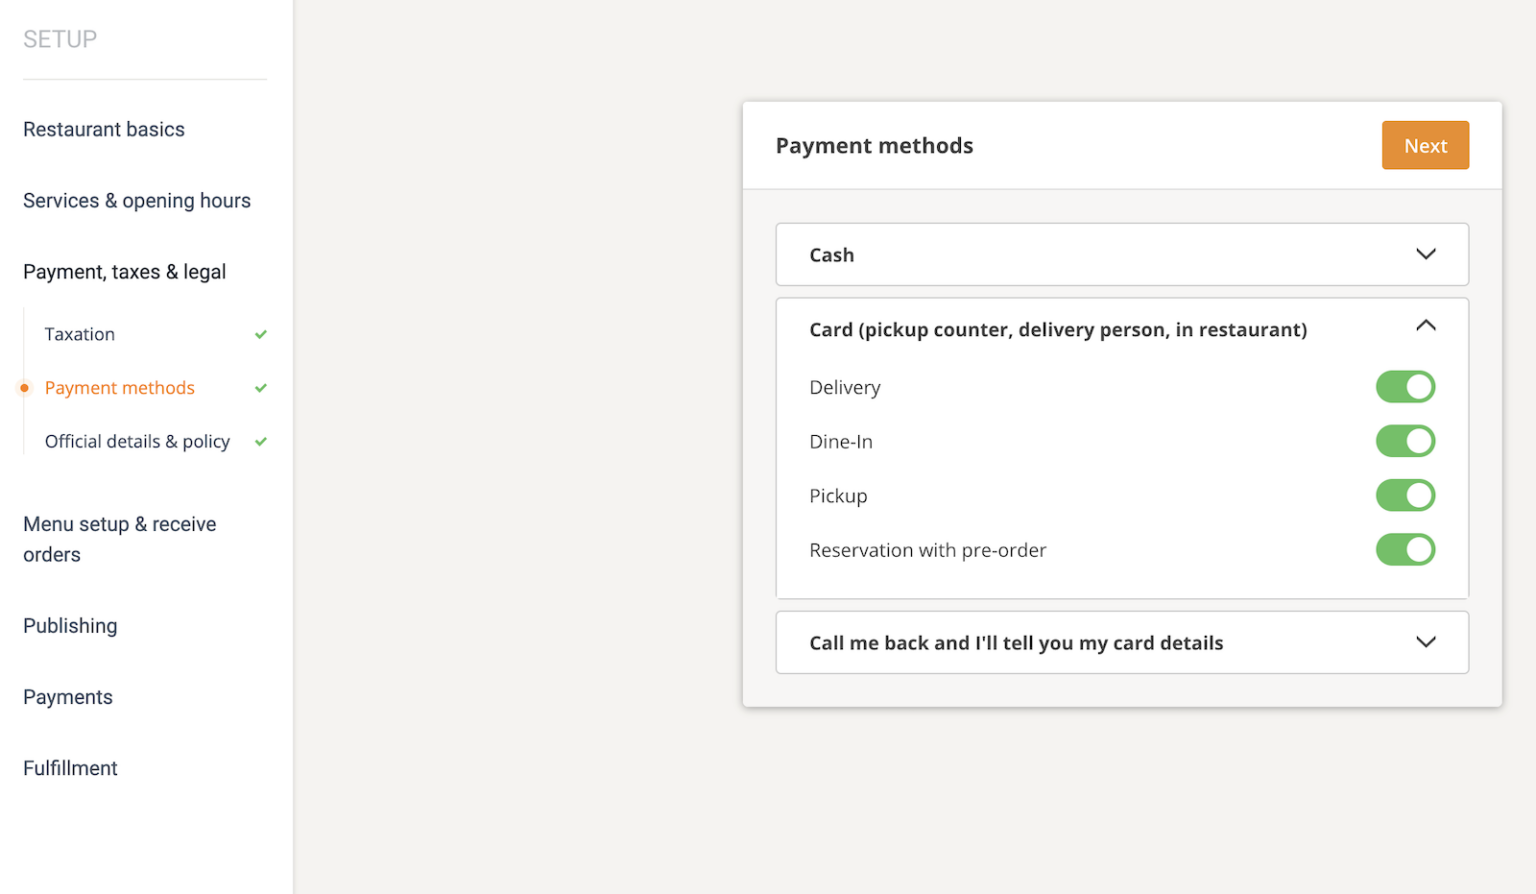
Task: Click the checkmark beside Taxation
Action: (x=260, y=334)
